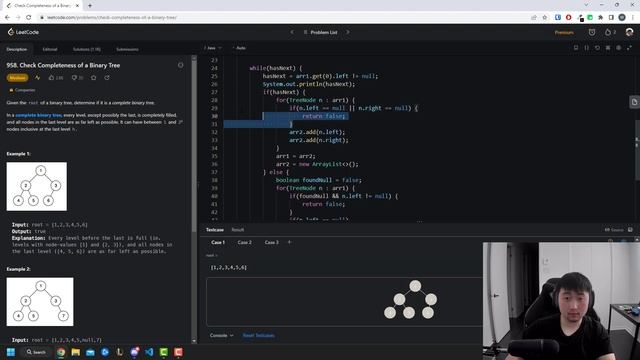This screenshot has width=640, height=360.
Task: Switch to the Description tab
Action: [x=16, y=49]
